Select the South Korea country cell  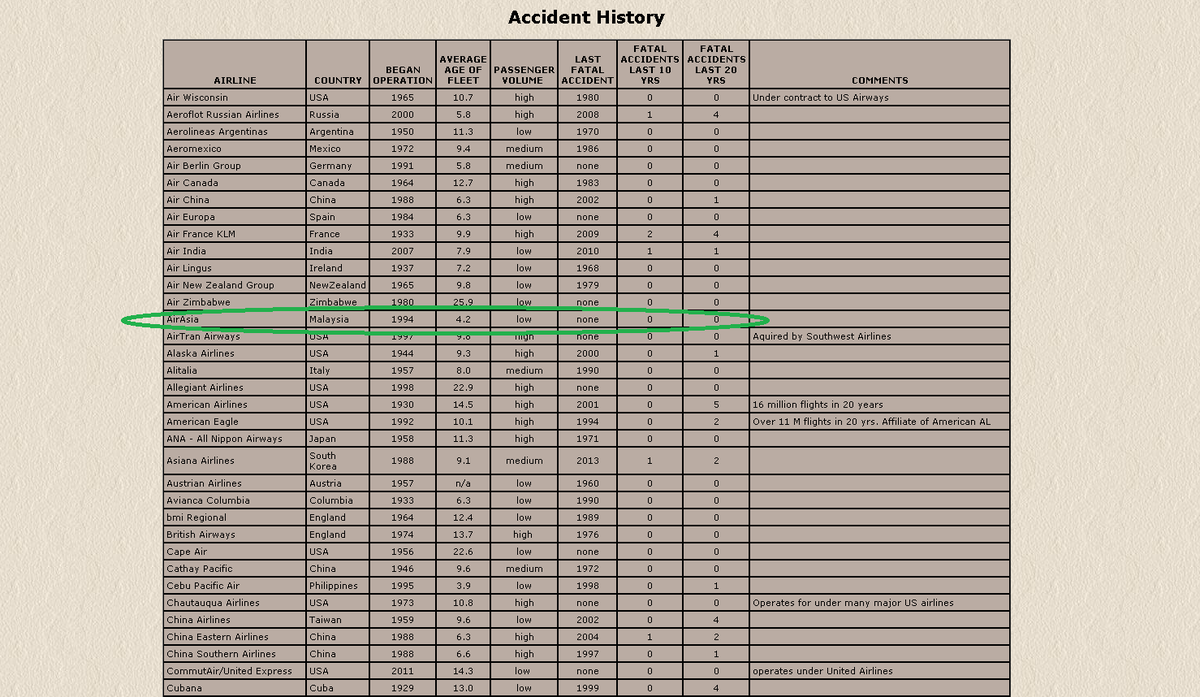[337, 460]
